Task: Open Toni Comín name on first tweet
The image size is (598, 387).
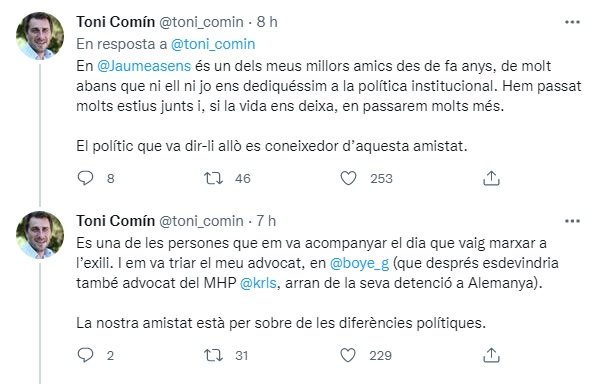Action: coord(115,22)
